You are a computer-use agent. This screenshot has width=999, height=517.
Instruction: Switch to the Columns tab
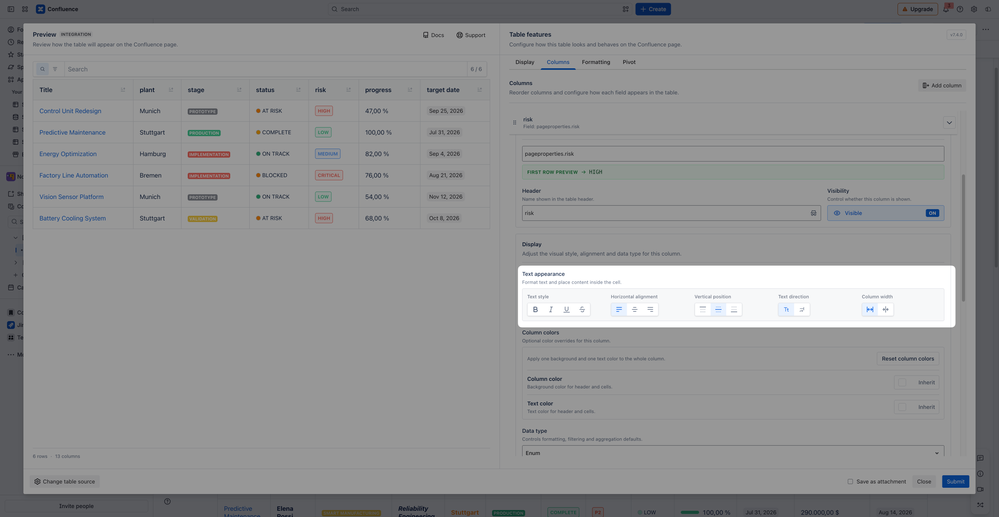click(x=558, y=62)
